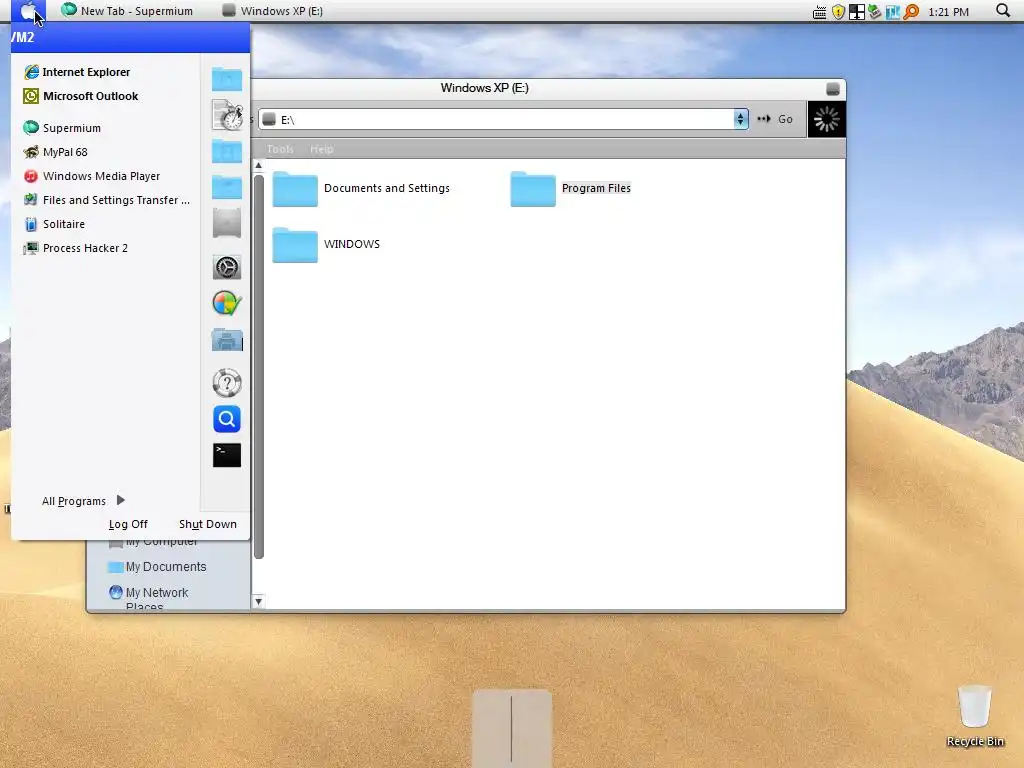Viewport: 1024px width, 768px height.
Task: Click the yellow security shield tray icon
Action: pyautogui.click(x=838, y=12)
